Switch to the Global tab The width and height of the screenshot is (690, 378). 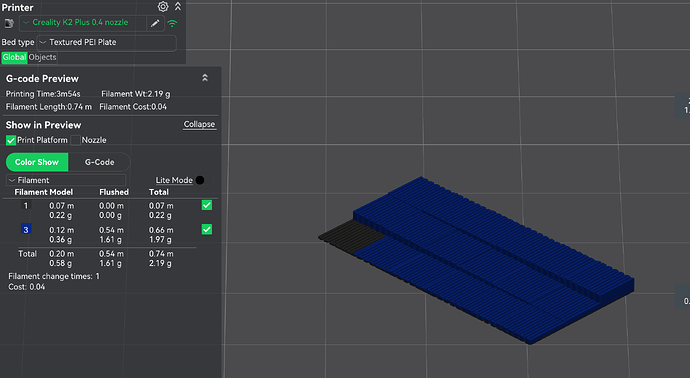14,57
